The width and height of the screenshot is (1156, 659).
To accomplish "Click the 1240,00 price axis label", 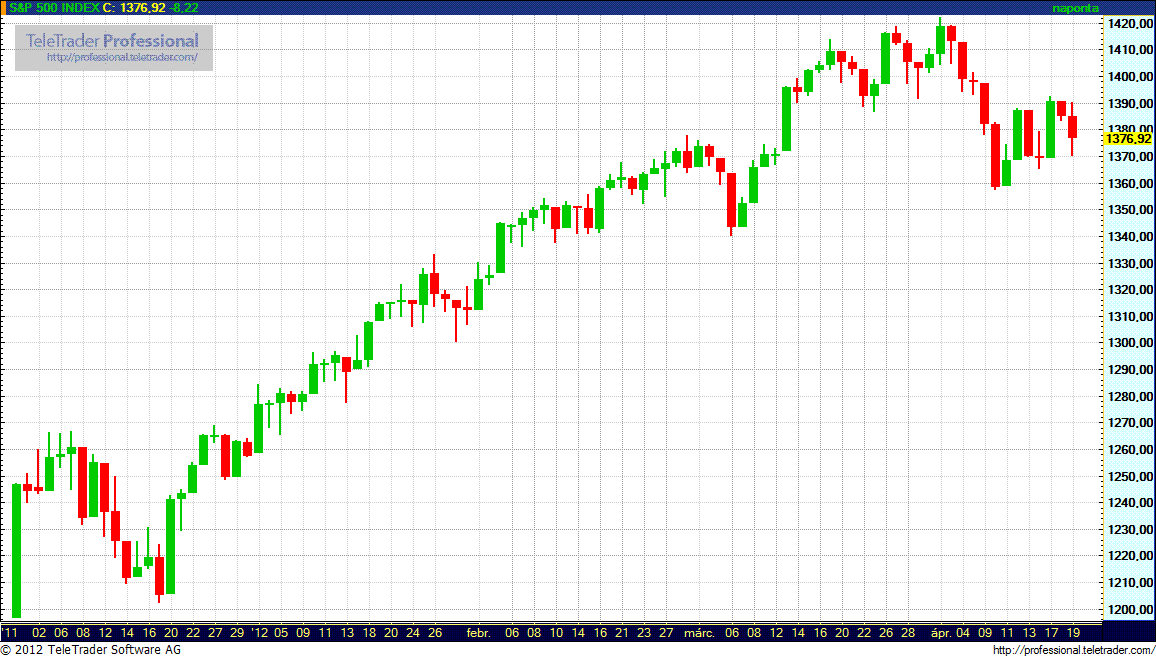I will 1129,503.
